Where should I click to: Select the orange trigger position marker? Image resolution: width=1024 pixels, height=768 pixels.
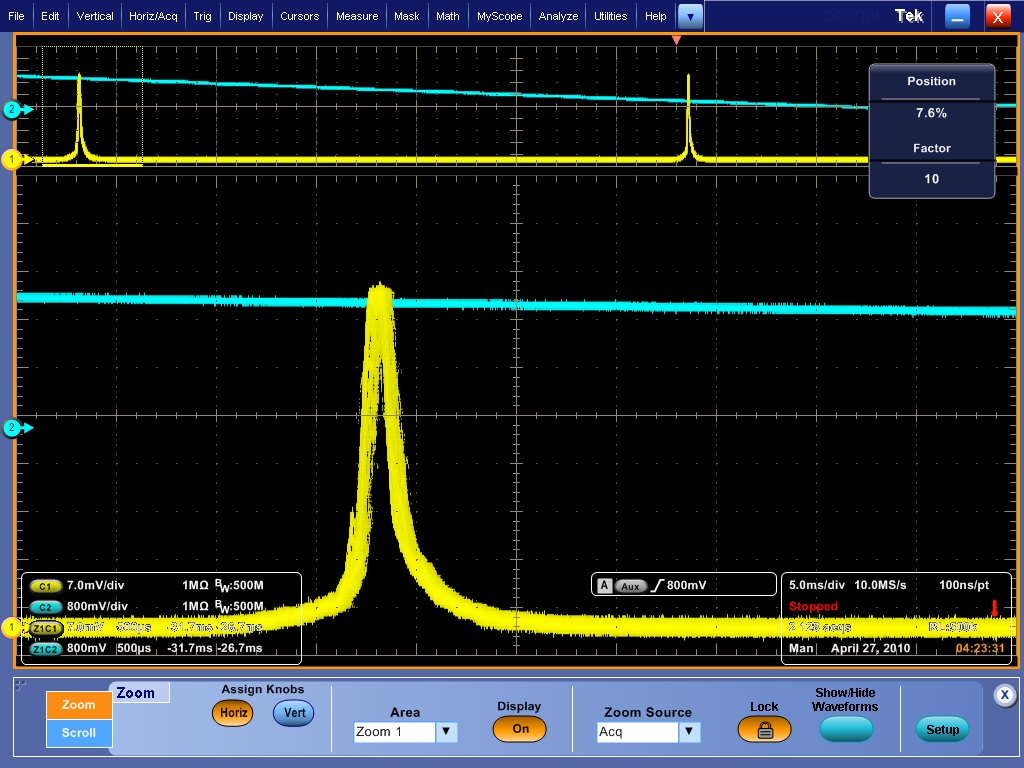(x=677, y=40)
